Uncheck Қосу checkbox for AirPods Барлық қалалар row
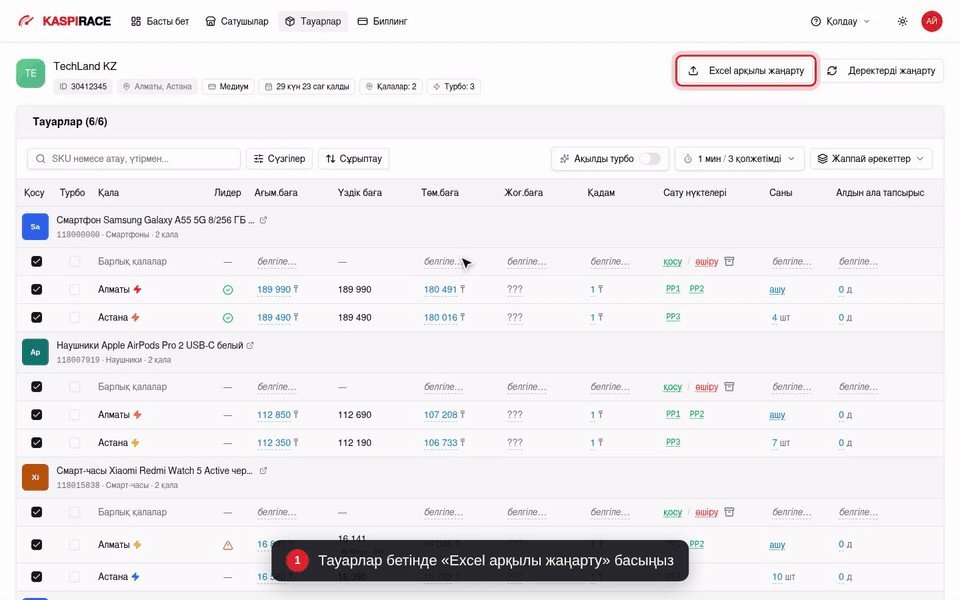The height and width of the screenshot is (600, 960). [x=37, y=387]
